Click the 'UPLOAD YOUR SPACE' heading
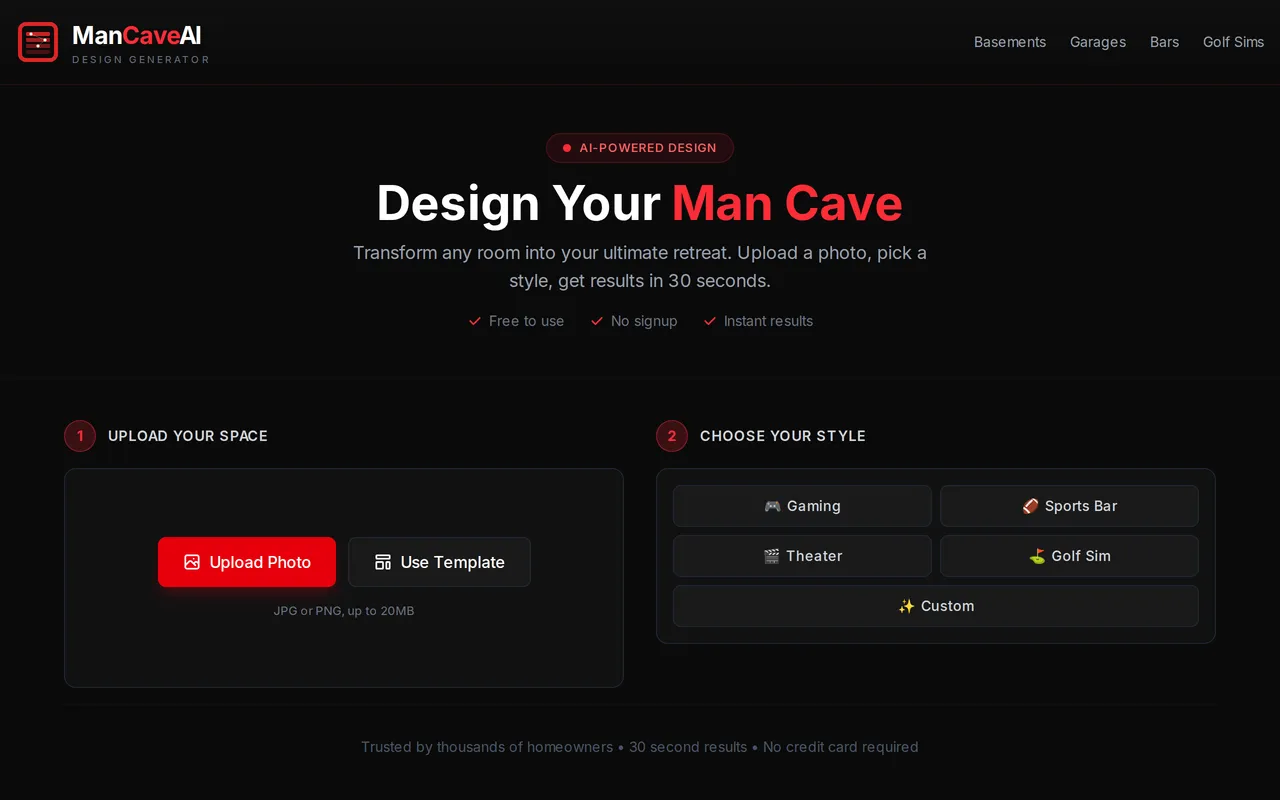The image size is (1280, 800). (188, 436)
